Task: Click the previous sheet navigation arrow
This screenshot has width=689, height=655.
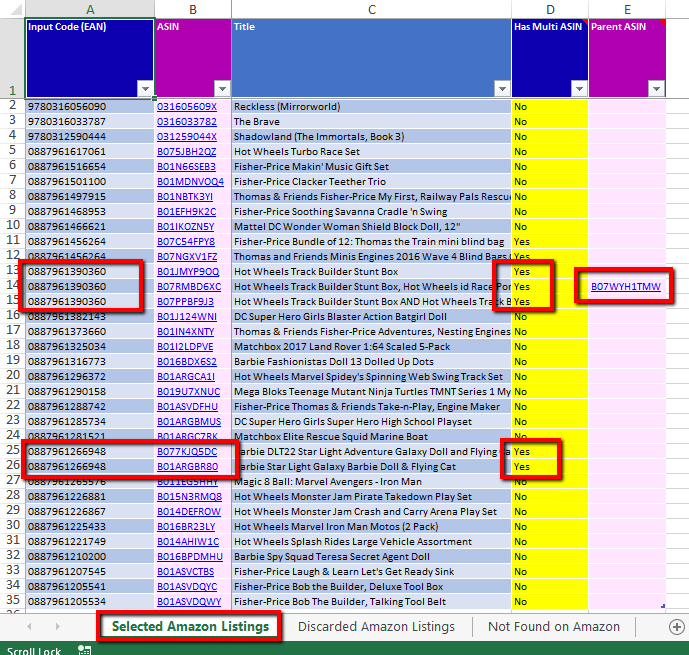Action: point(29,627)
